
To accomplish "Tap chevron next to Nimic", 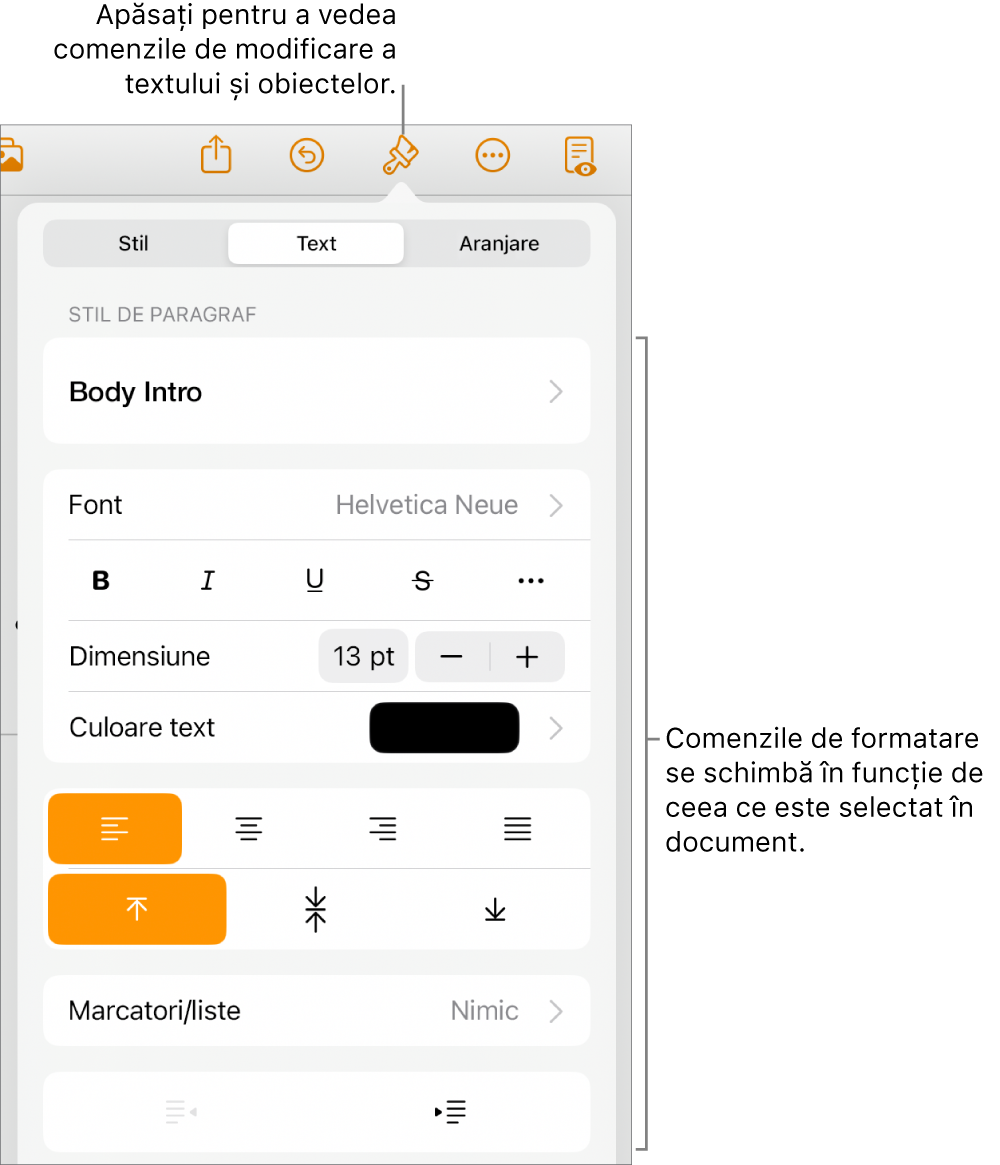I will tap(556, 1010).
